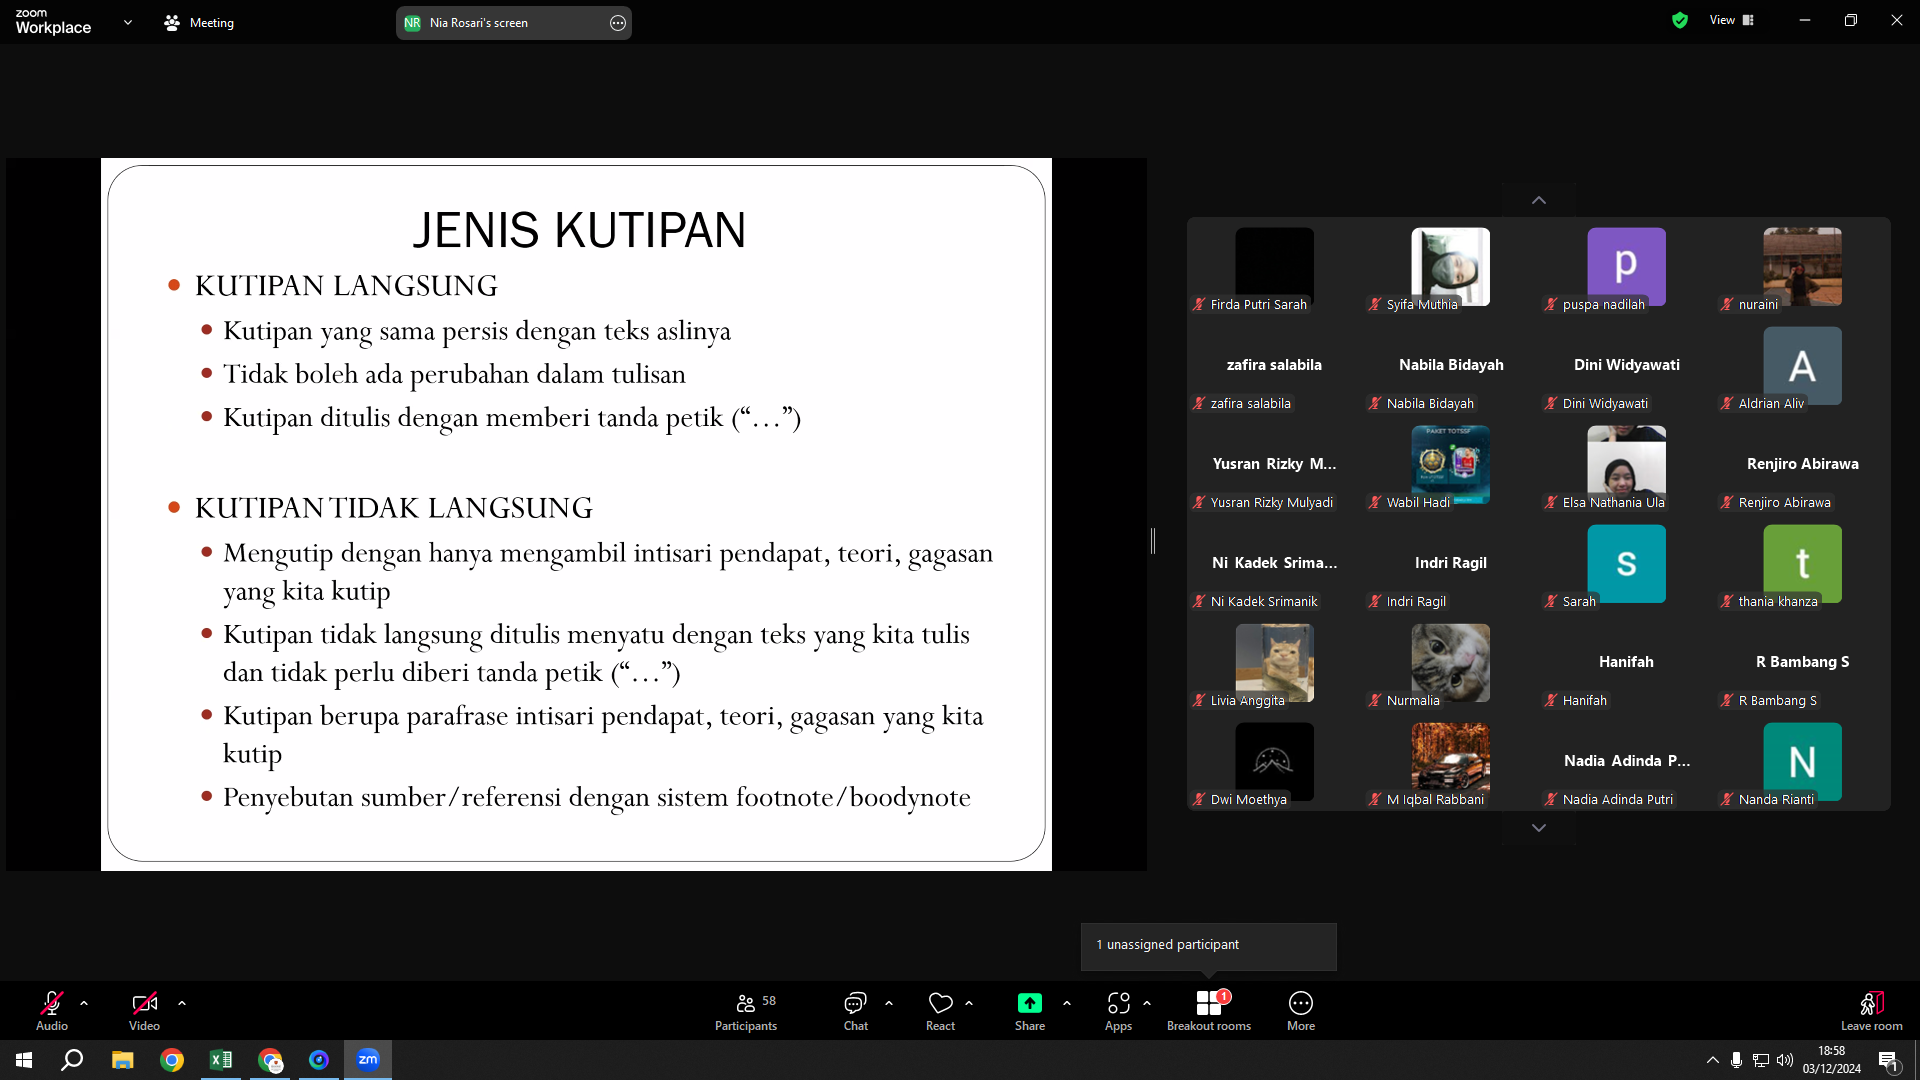Image resolution: width=1920 pixels, height=1080 pixels.
Task: Open the Participants panel
Action: (x=746, y=1010)
